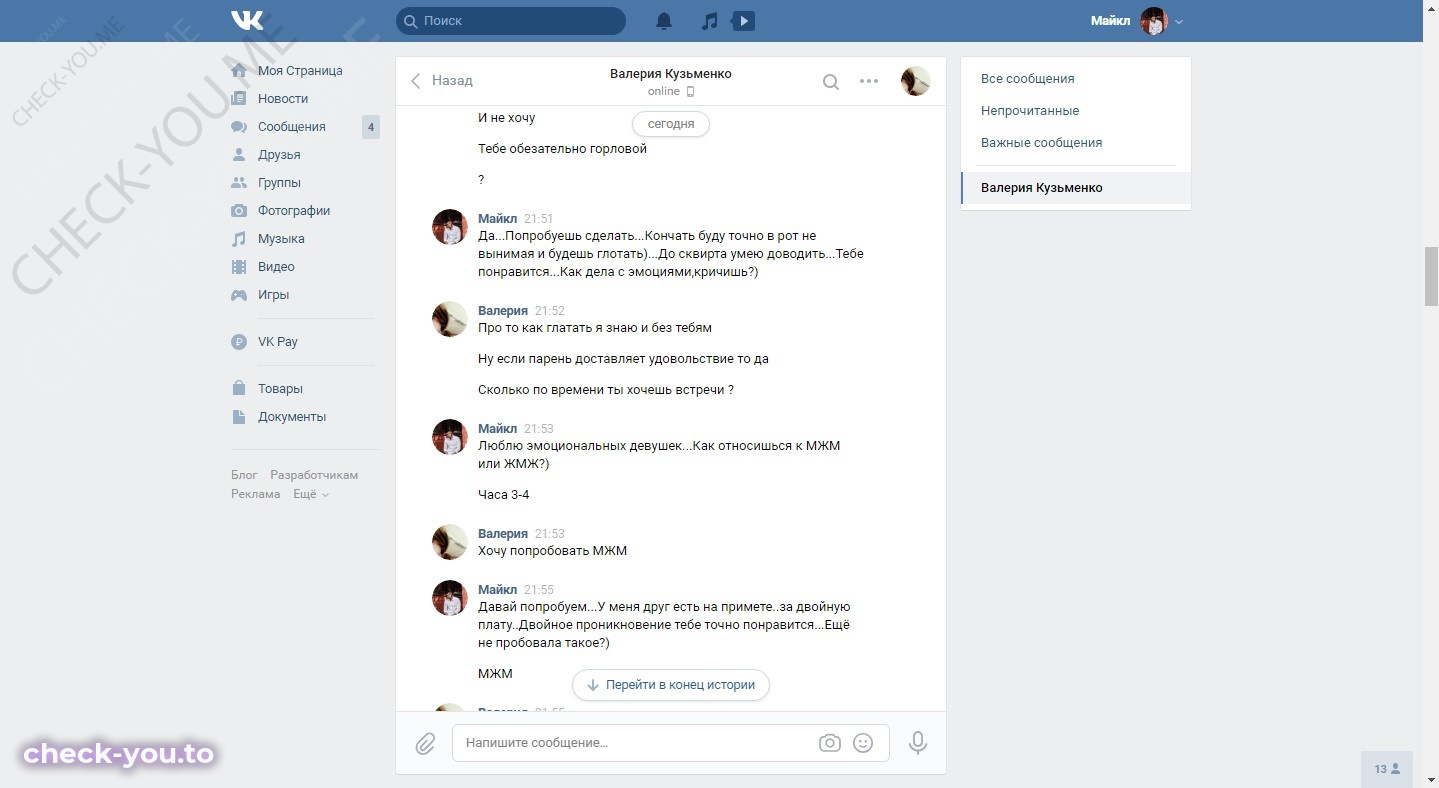Click the camera photo icon in message box
Image resolution: width=1439 pixels, height=788 pixels.
point(829,743)
